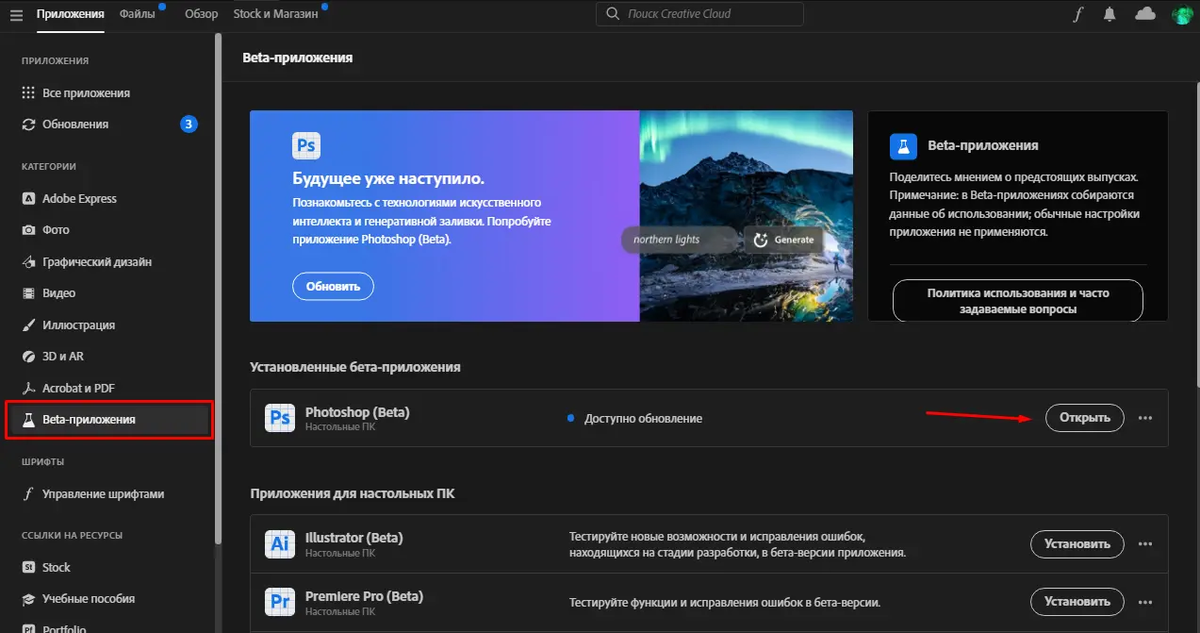The image size is (1200, 633).
Task: Open more options for Premiere Pro (Beta)
Action: [1145, 601]
